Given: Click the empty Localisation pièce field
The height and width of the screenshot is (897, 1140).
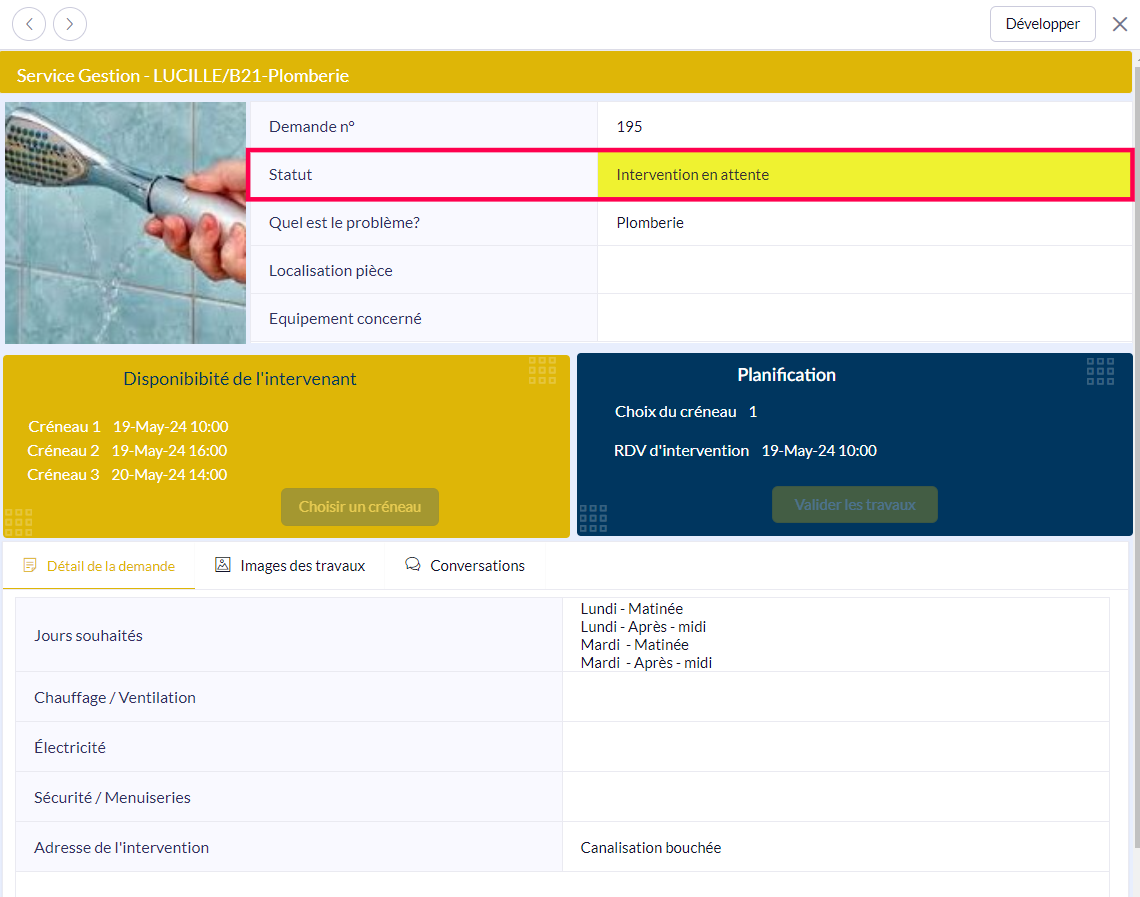Looking at the screenshot, I should click(864, 271).
